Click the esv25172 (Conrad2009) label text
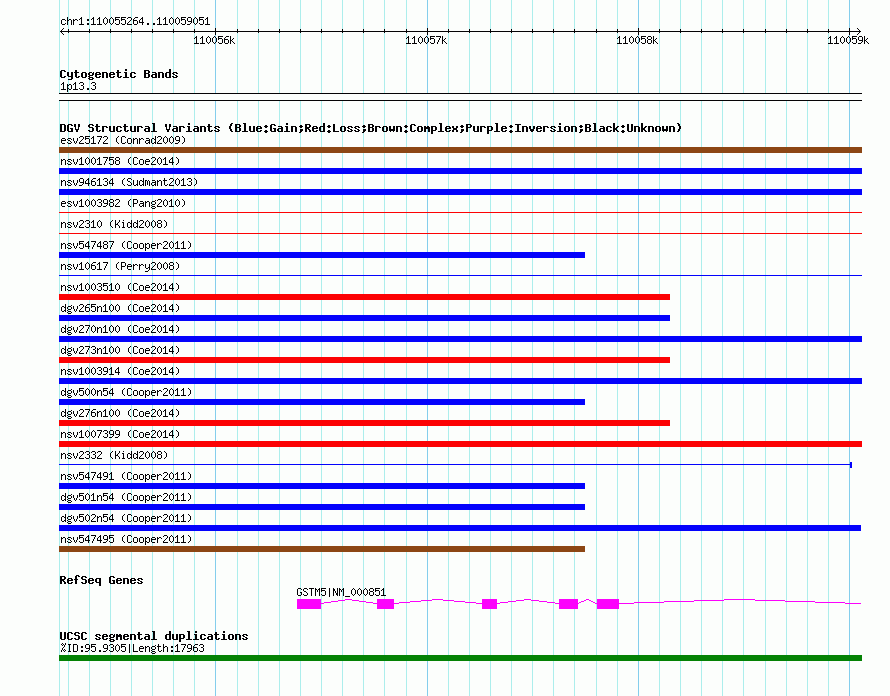Viewport: 890px width, 696px height. [123, 140]
